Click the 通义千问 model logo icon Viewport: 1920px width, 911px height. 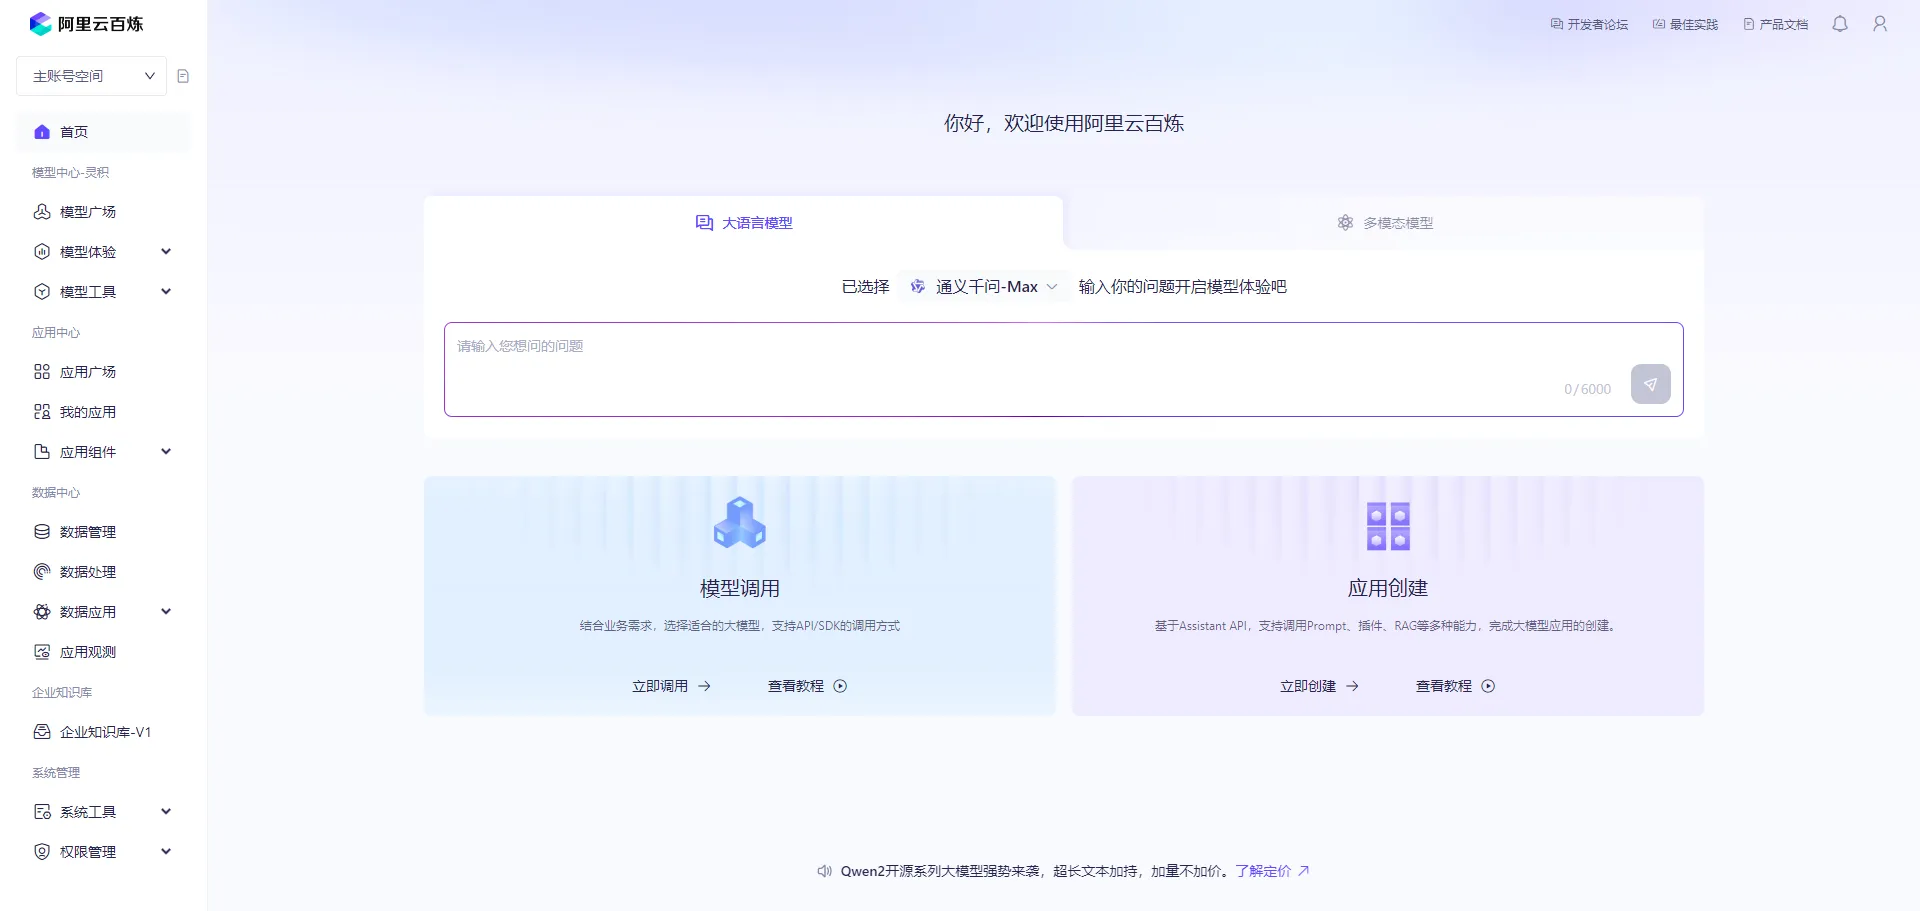click(x=917, y=287)
